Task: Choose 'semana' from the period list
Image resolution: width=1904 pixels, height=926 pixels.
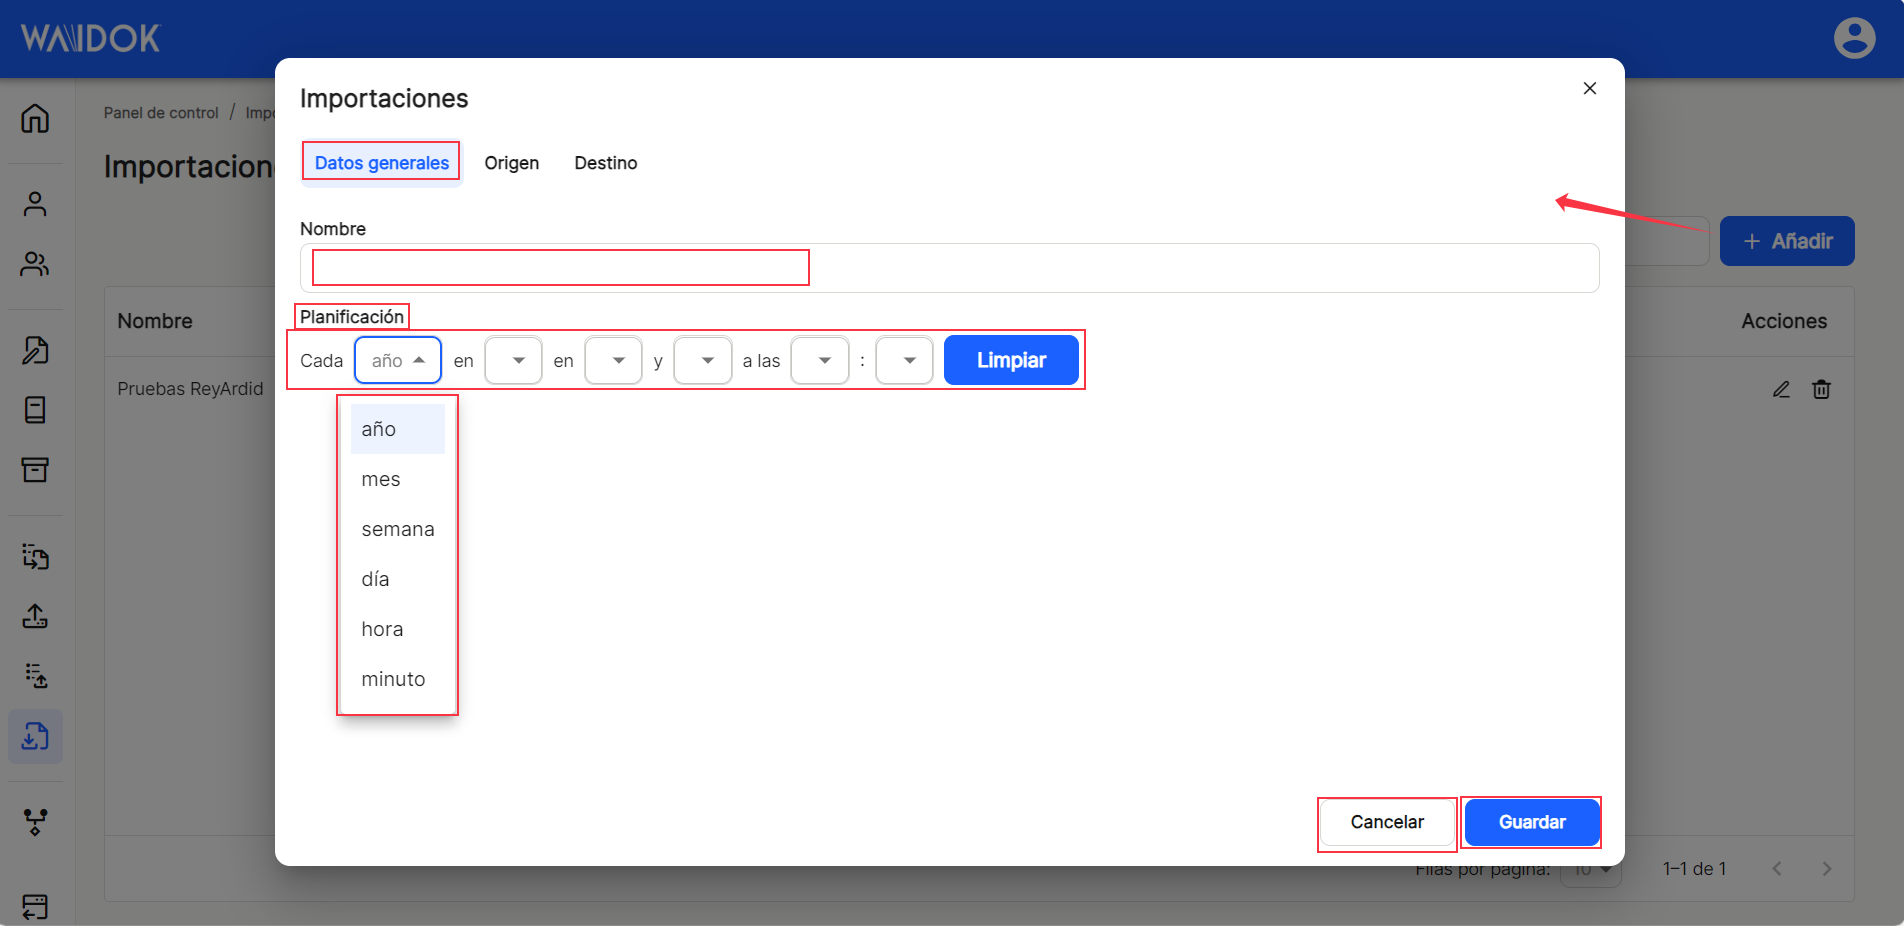Action: (397, 529)
